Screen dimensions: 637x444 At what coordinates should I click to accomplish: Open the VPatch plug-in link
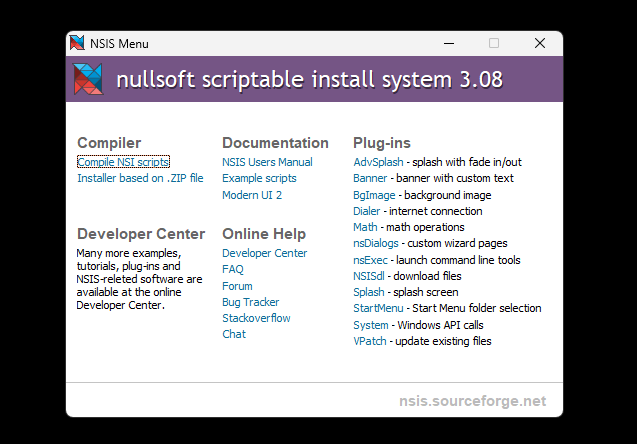[x=370, y=341]
